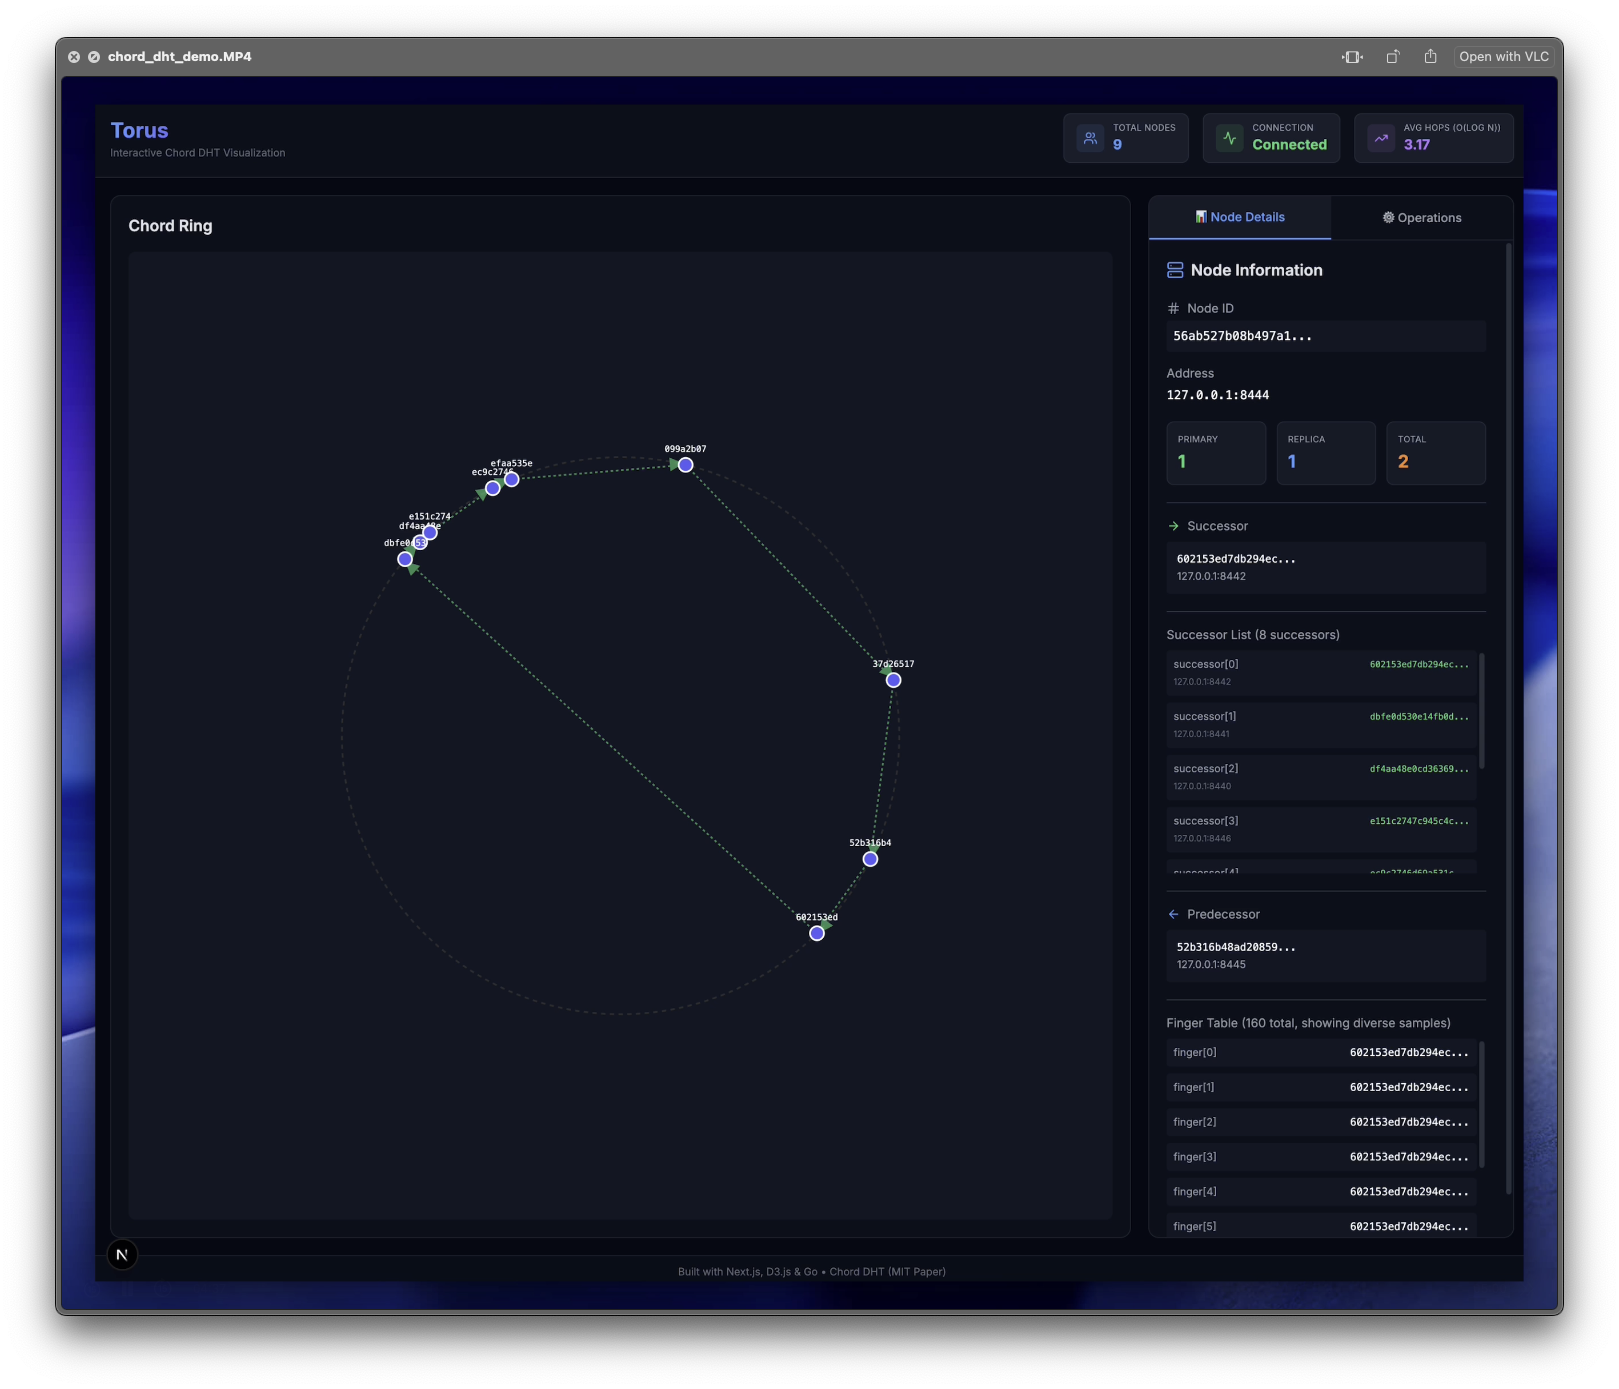Viewport: 1619px width, 1389px height.
Task: Click the successor[1] list entry
Action: (x=1320, y=725)
